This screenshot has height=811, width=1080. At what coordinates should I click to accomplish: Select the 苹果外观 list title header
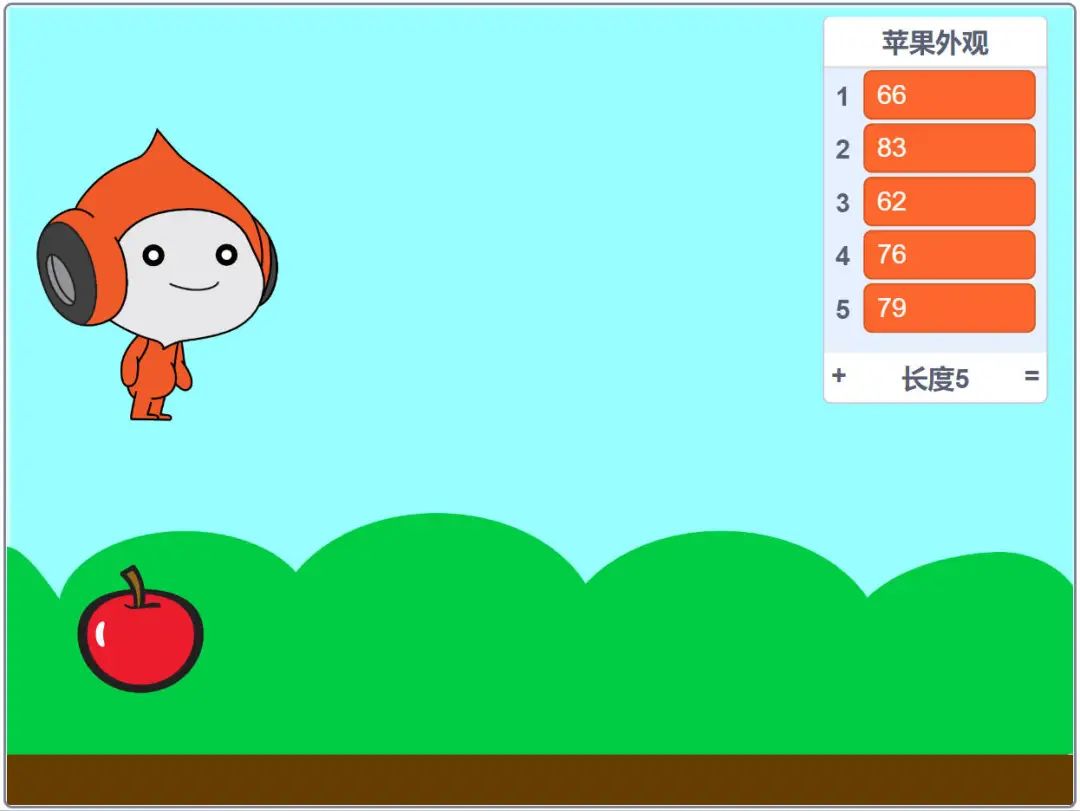coord(935,43)
